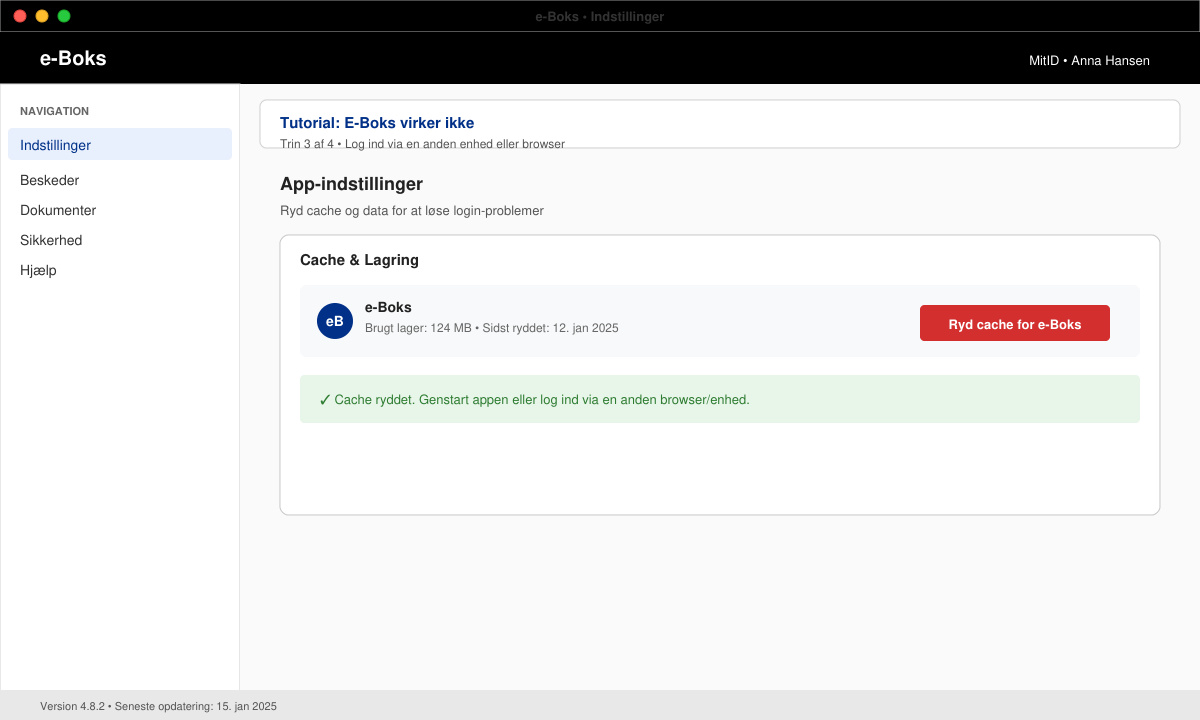
Task: Select storage info Brugt lager 124 MB
Action: [x=491, y=328]
